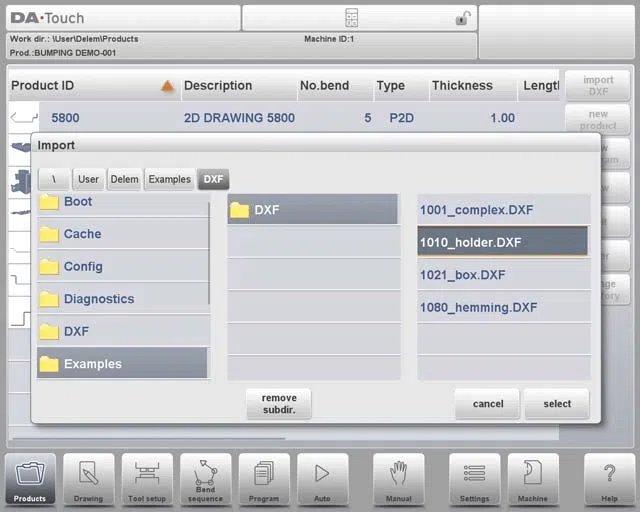Open the DXF folder in left list

[122, 331]
